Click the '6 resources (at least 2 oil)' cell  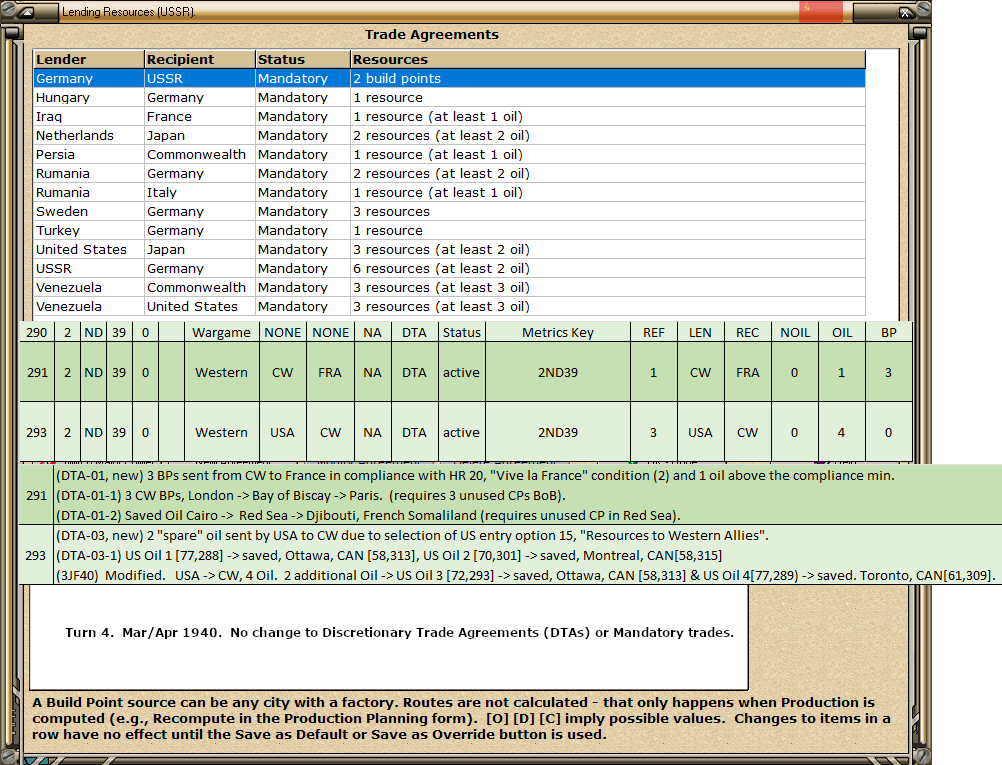(x=608, y=268)
